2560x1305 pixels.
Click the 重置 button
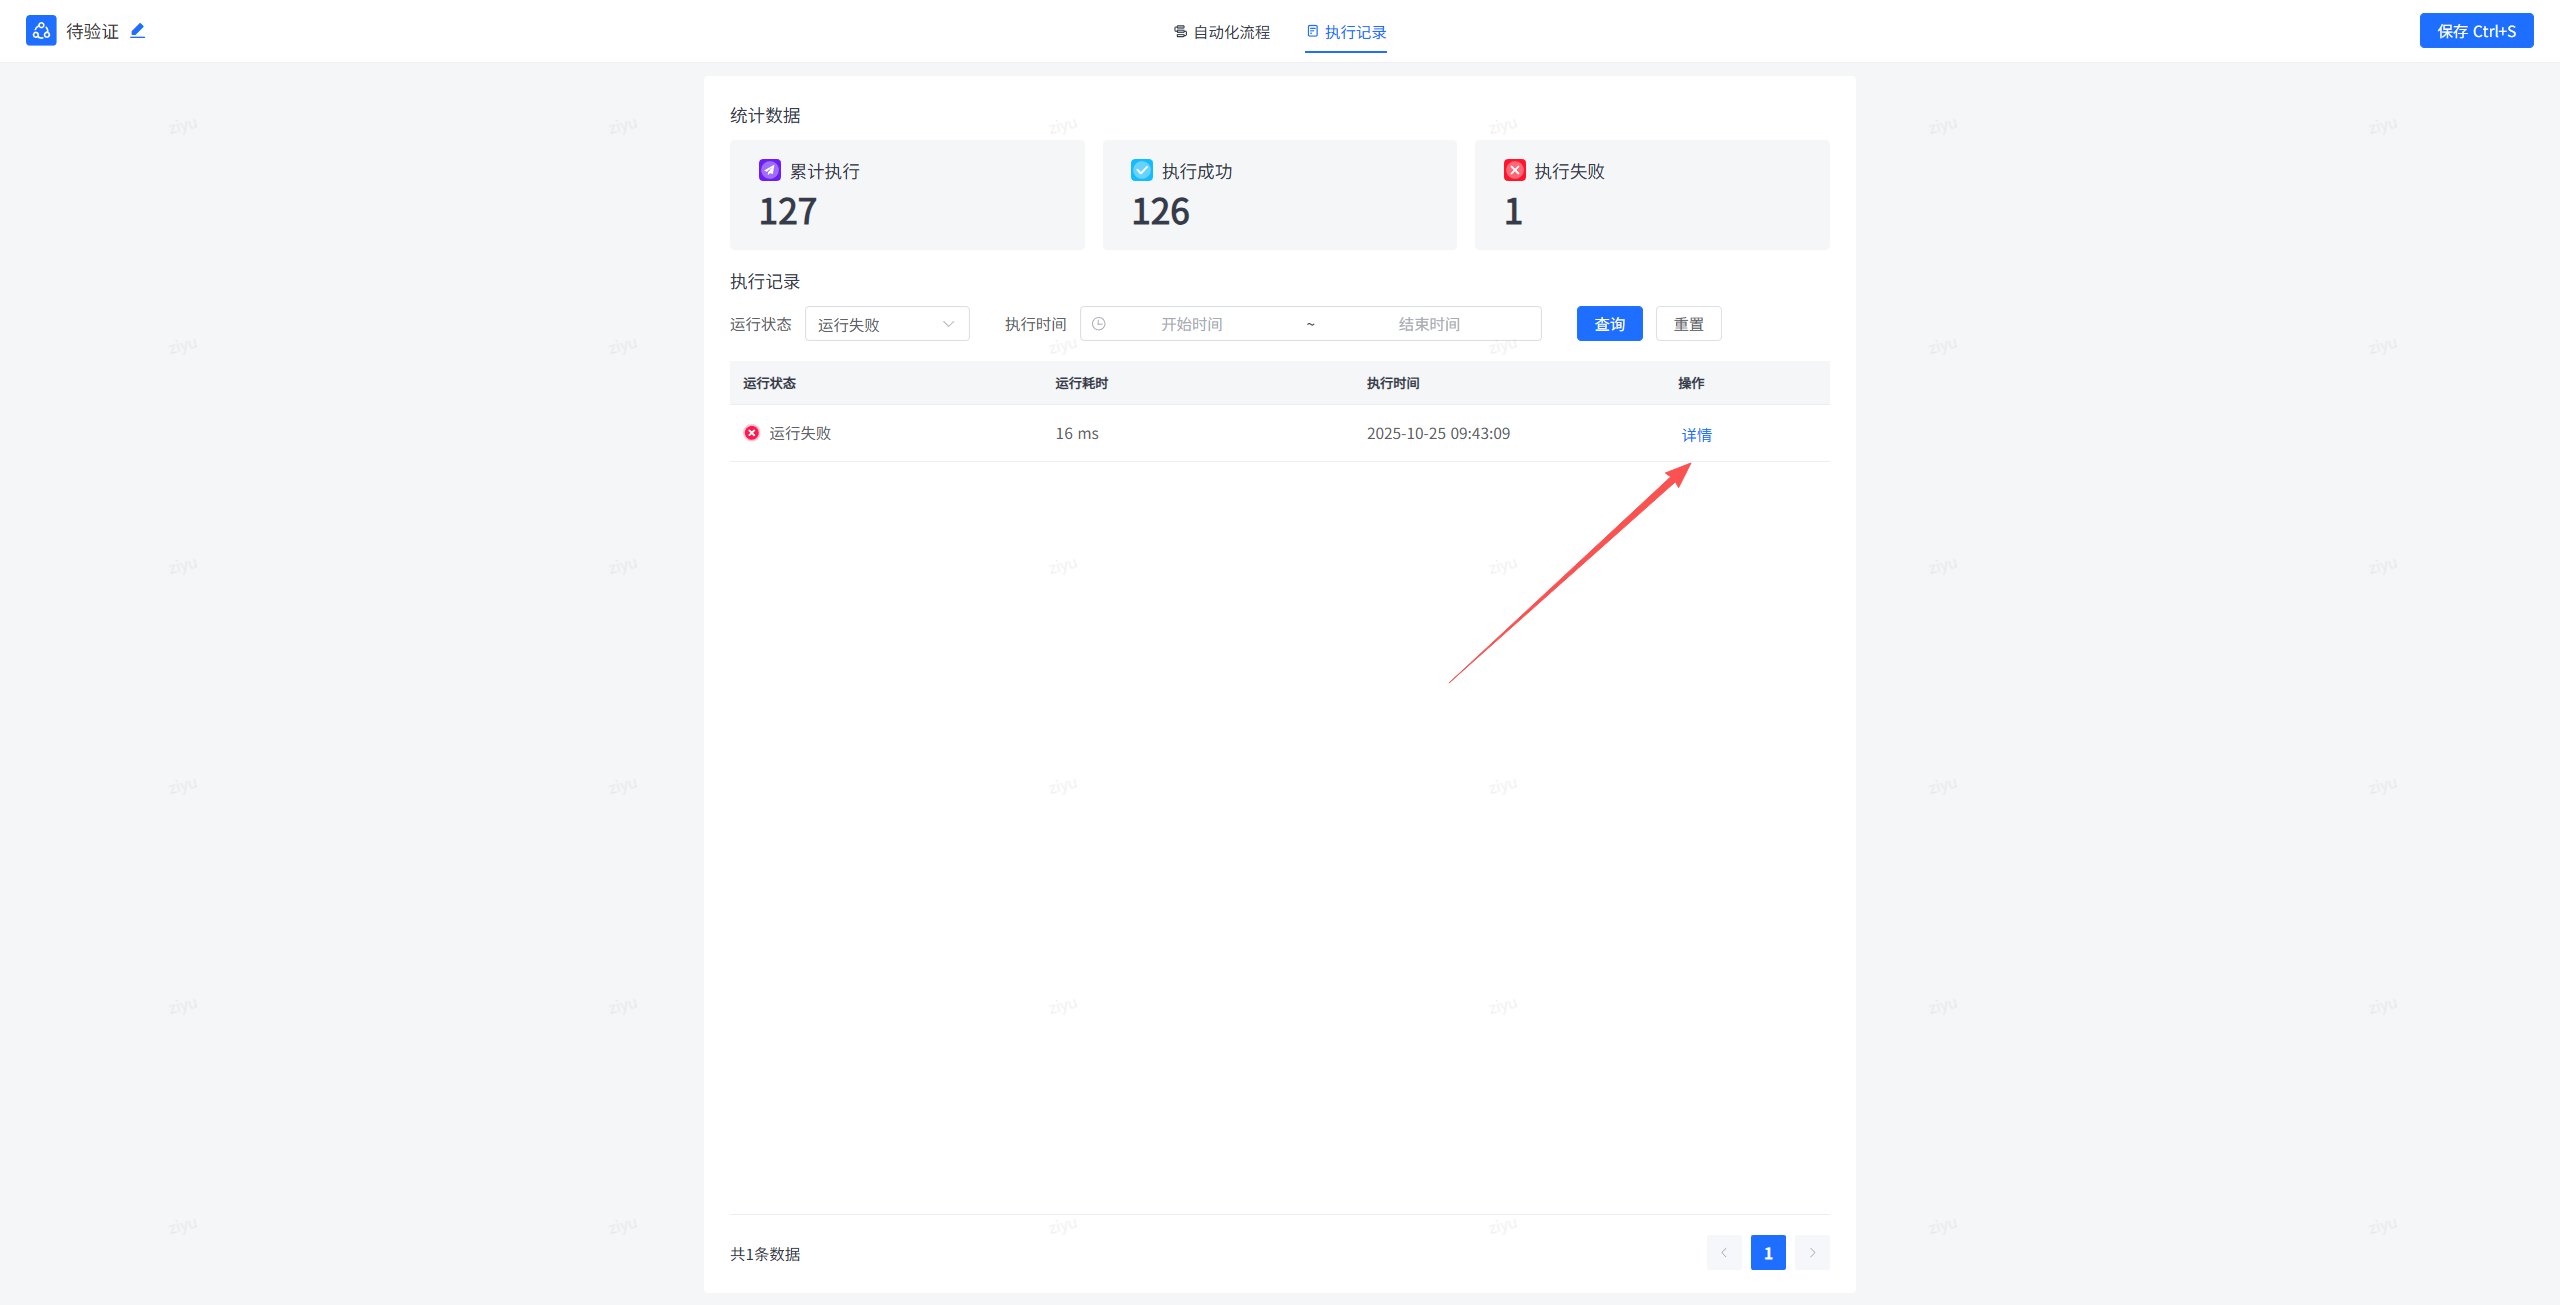point(1688,324)
